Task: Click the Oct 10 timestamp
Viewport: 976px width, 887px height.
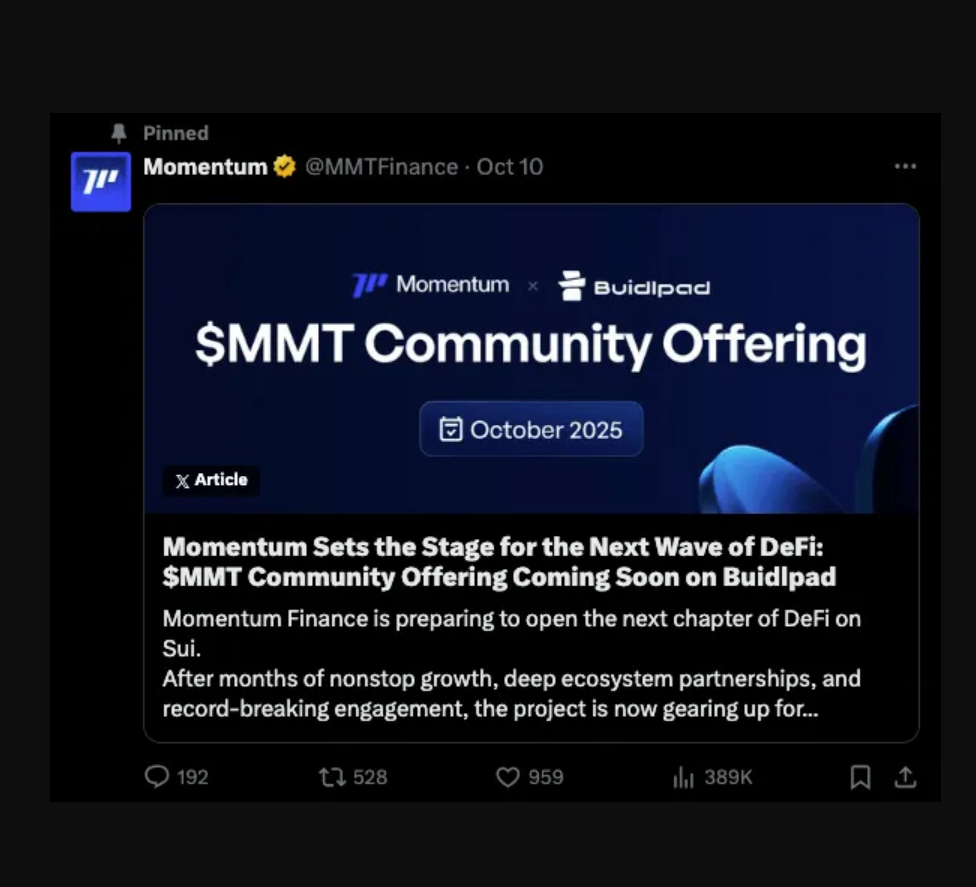Action: [509, 167]
